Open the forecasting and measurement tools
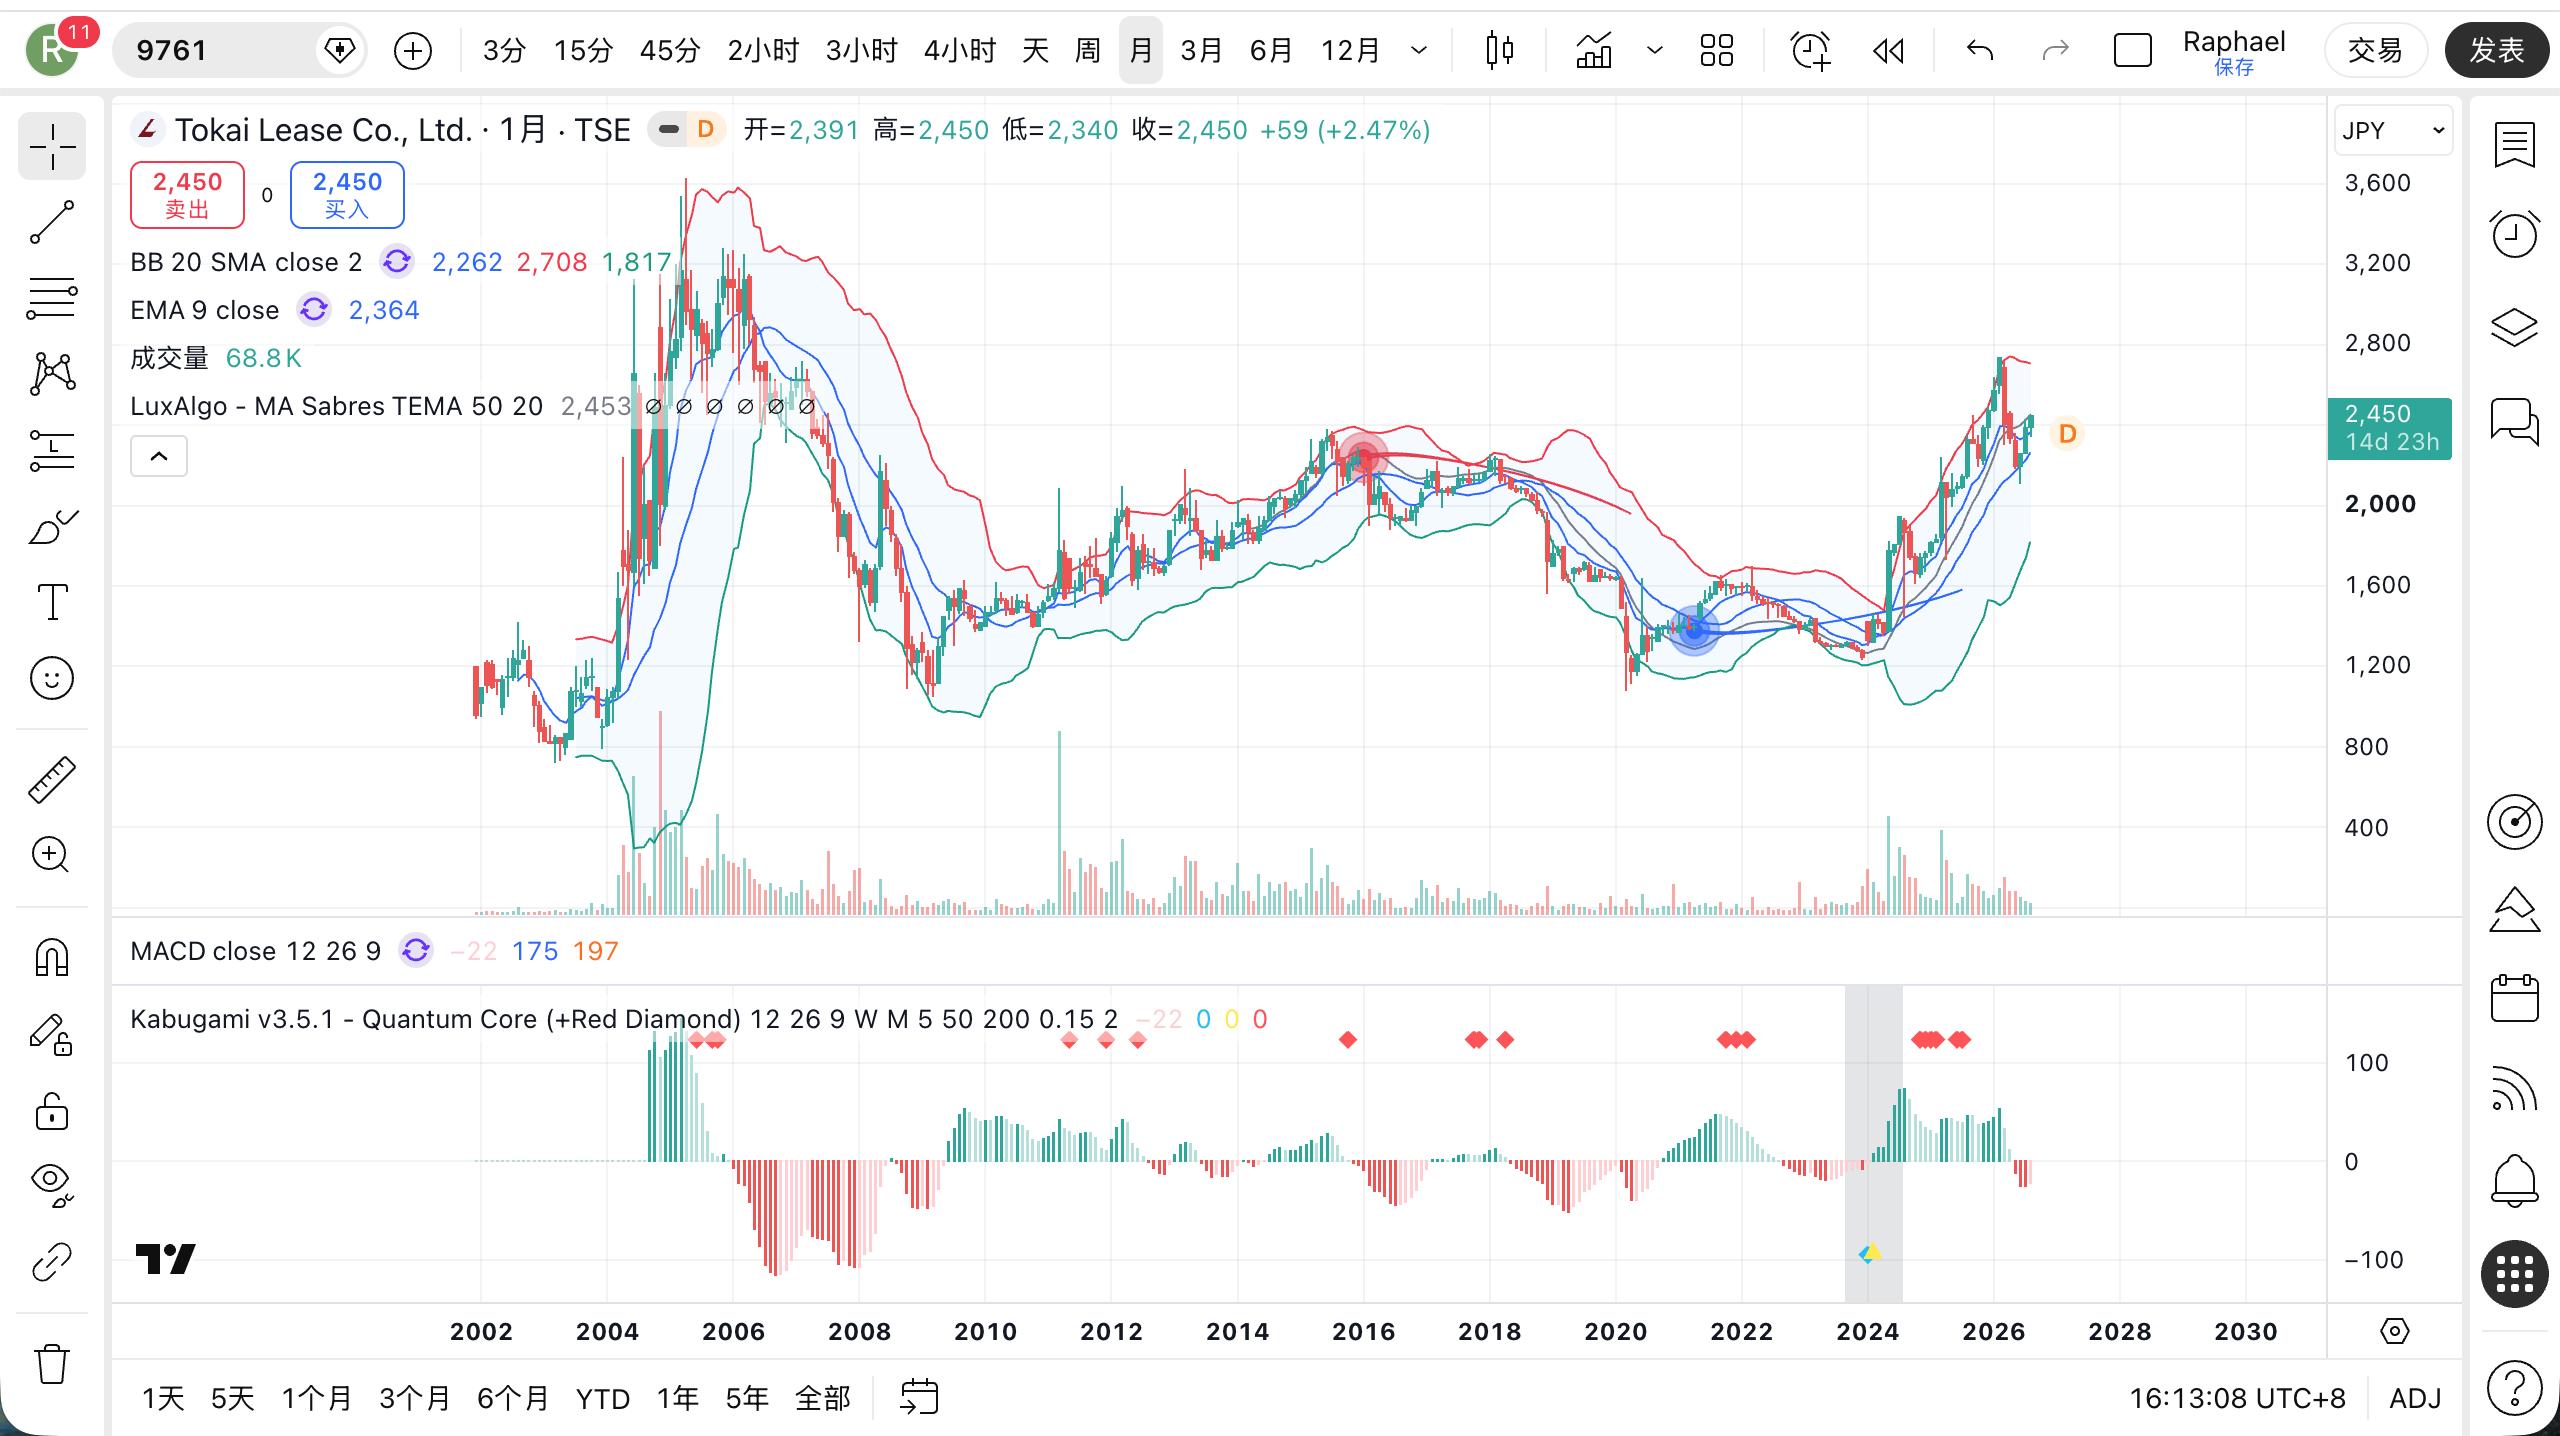The height and width of the screenshot is (1436, 2560). click(52, 450)
